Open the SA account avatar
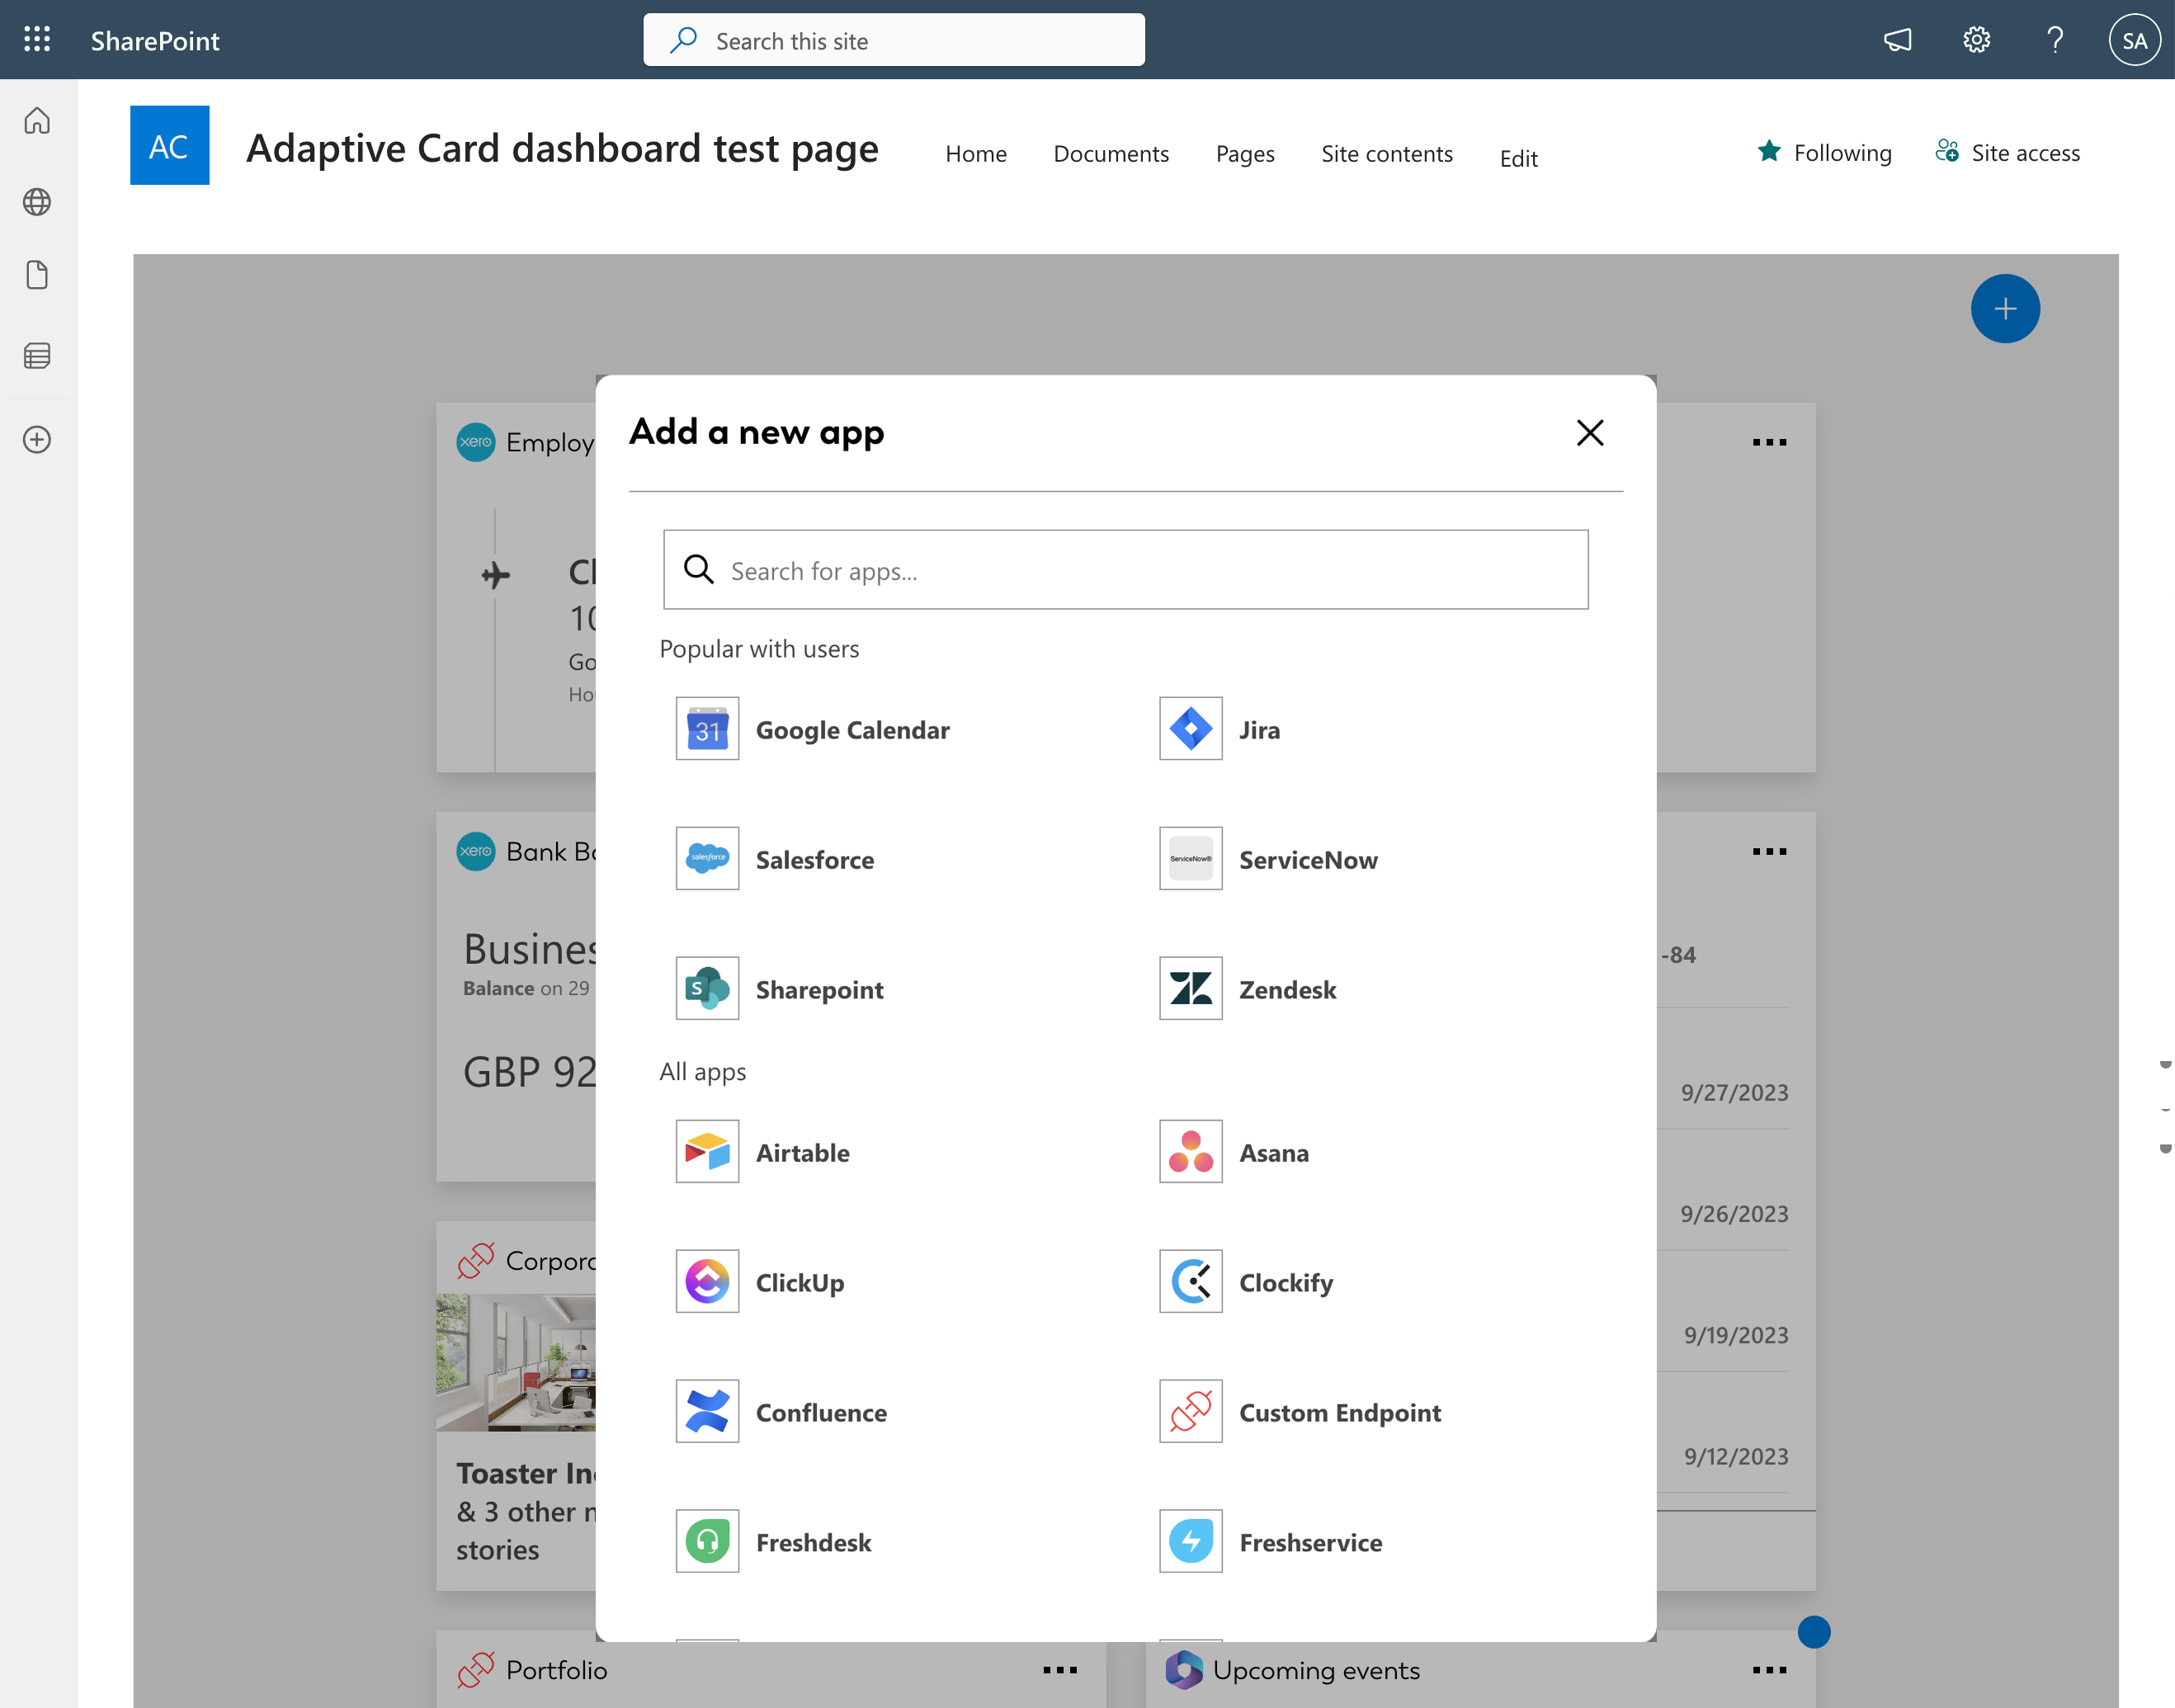Image resolution: width=2175 pixels, height=1708 pixels. click(x=2134, y=40)
